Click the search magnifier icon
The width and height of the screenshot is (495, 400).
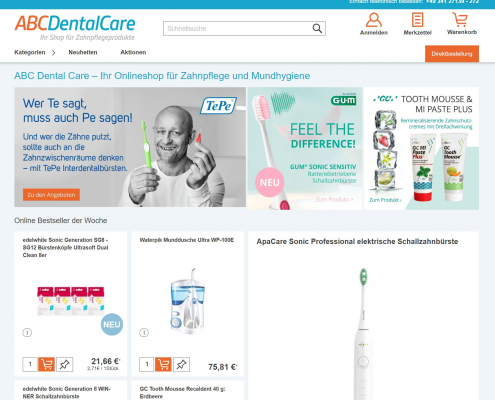(x=317, y=29)
